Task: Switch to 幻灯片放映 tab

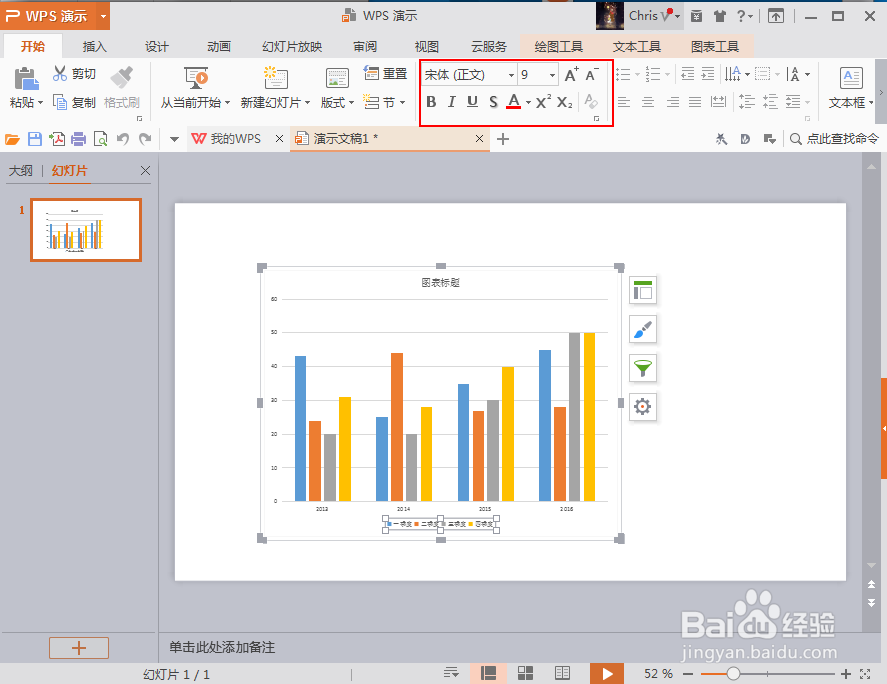Action: pos(292,46)
